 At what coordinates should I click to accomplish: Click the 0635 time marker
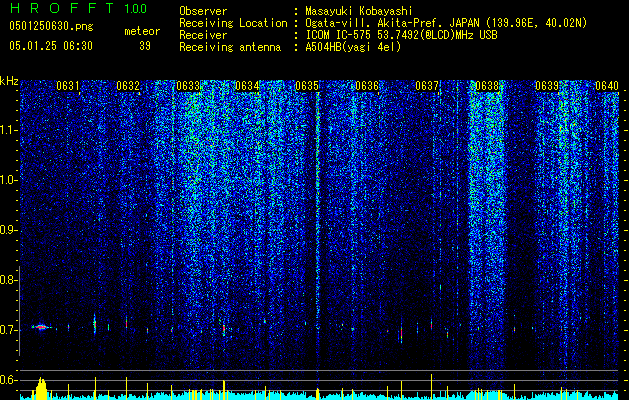click(307, 86)
